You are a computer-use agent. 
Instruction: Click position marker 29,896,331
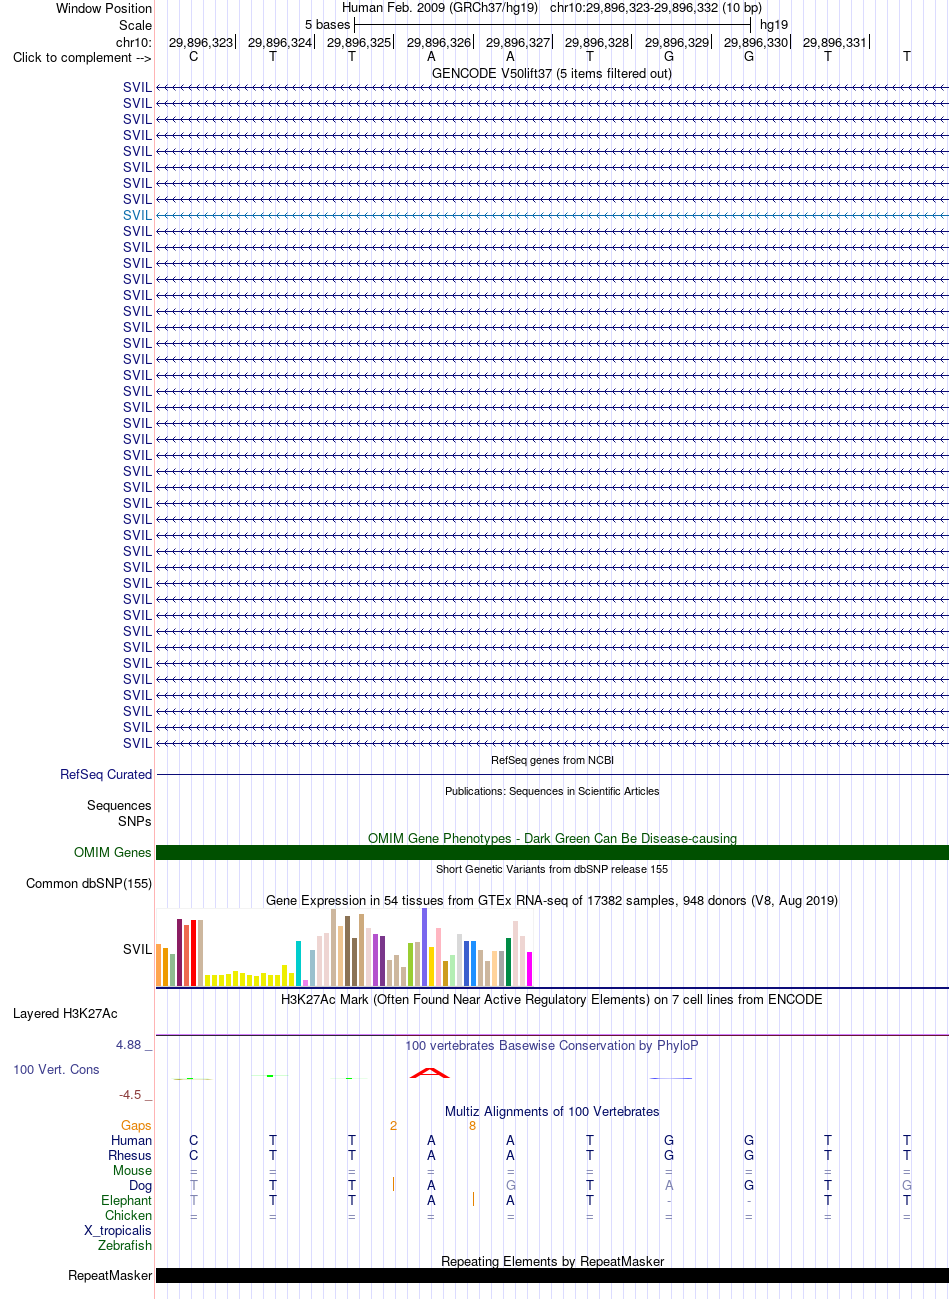pos(835,42)
